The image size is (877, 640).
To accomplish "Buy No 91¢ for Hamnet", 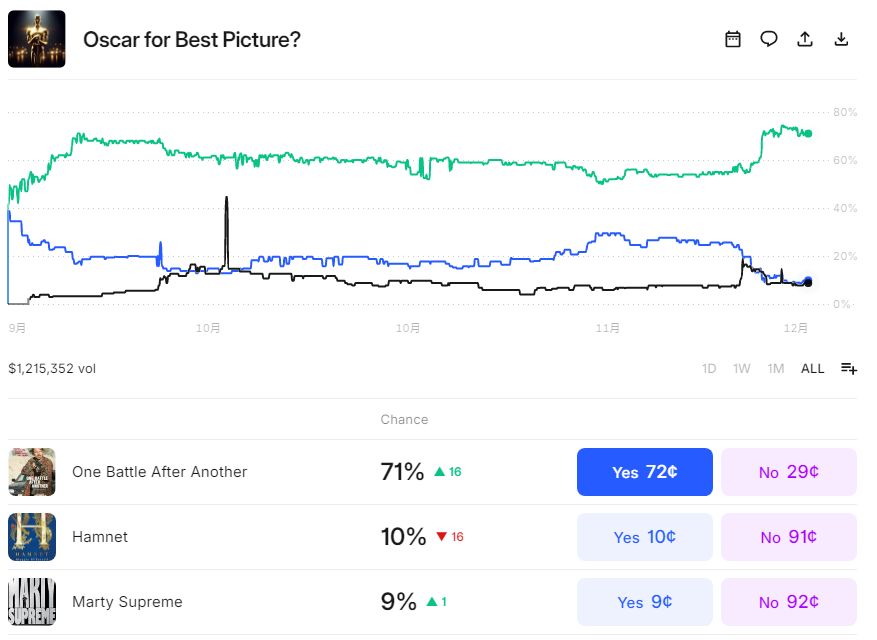I will (x=789, y=537).
